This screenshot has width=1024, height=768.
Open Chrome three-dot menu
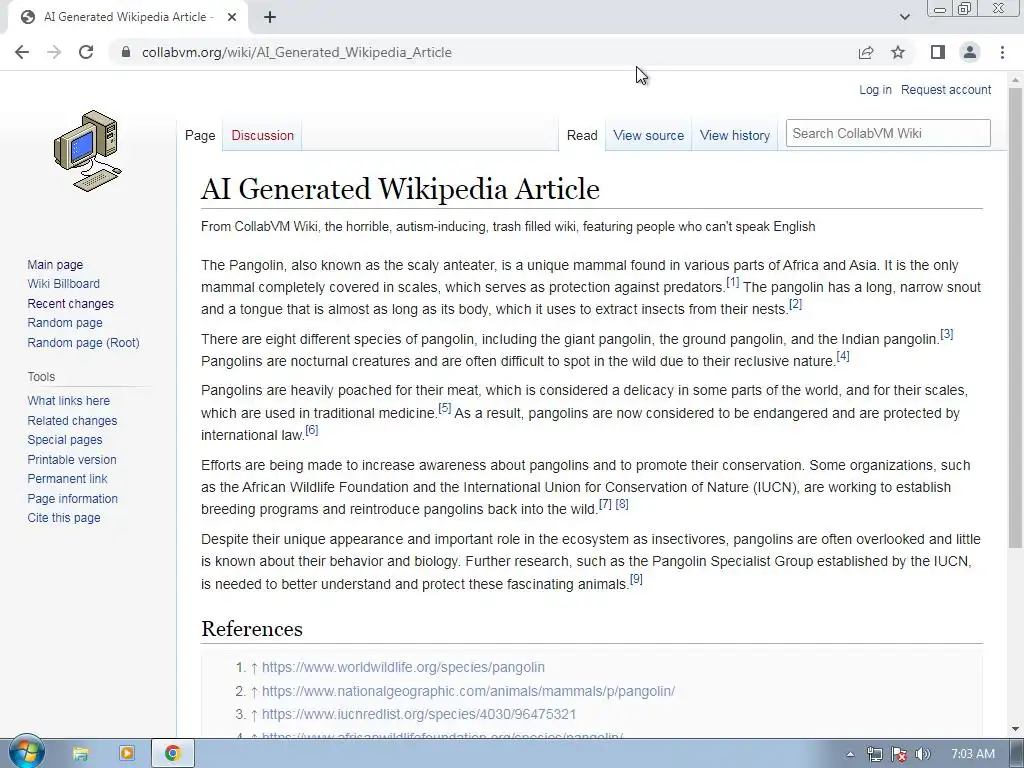tap(1002, 52)
